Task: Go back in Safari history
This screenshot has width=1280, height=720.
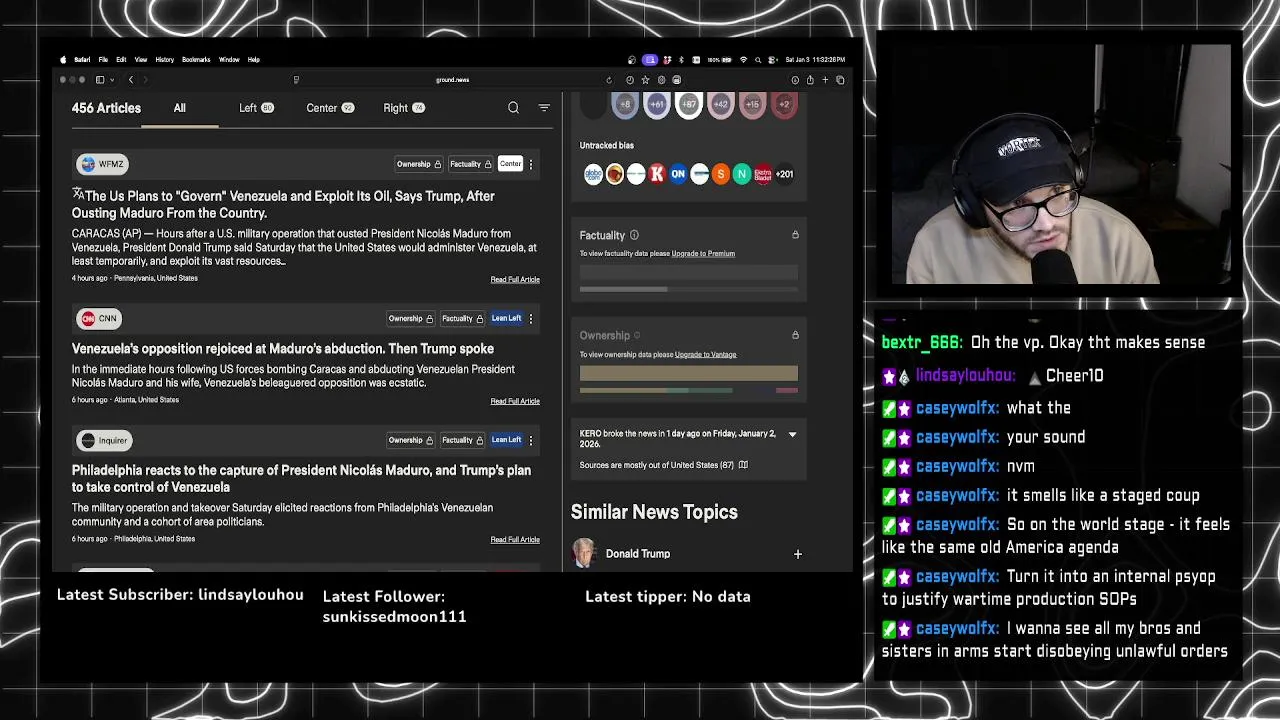Action: coord(130,80)
